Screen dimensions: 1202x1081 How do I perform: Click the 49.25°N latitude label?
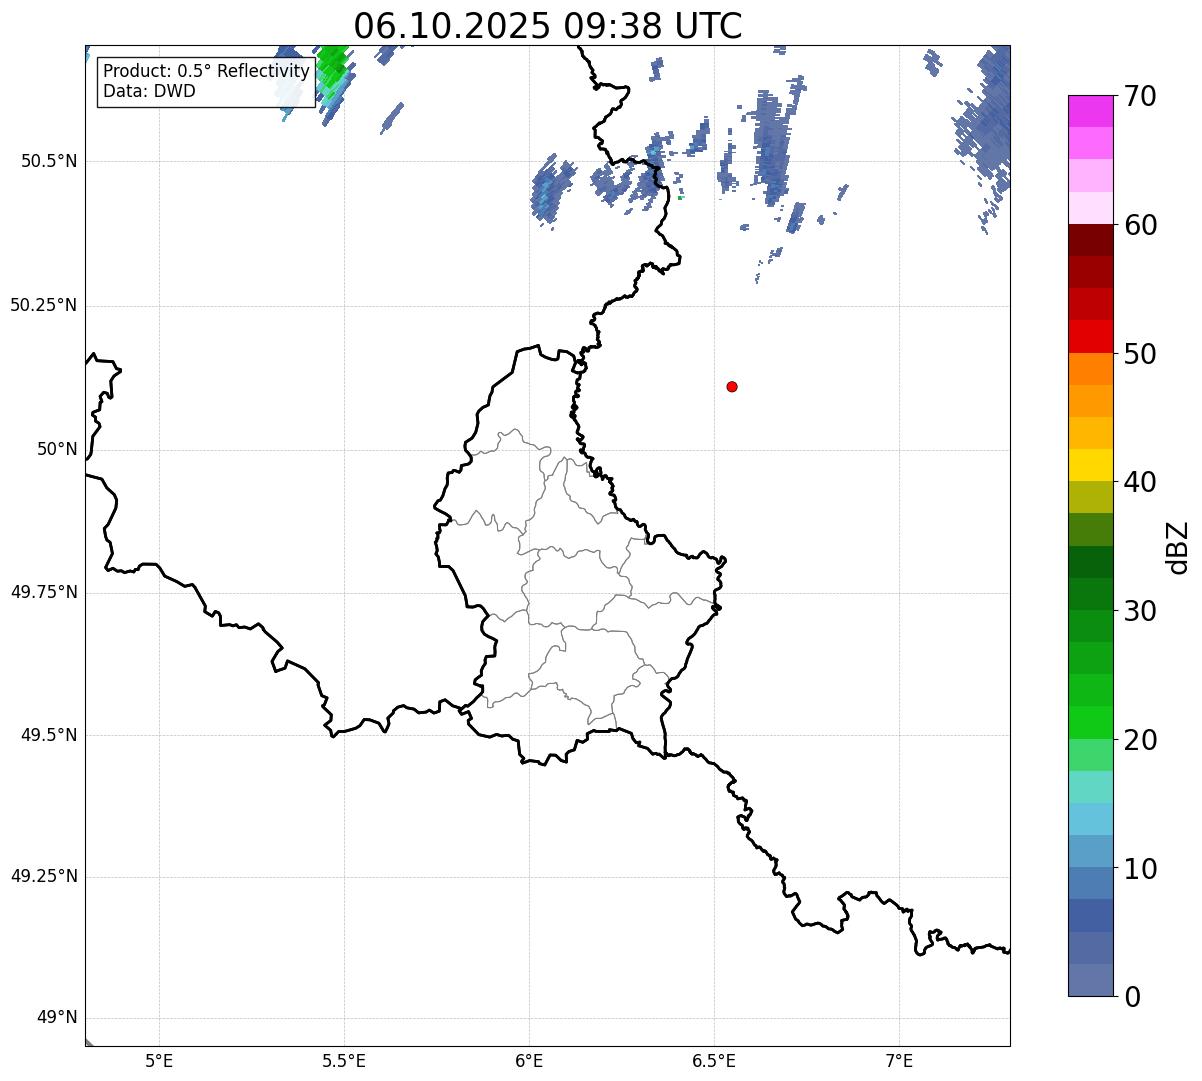point(44,877)
